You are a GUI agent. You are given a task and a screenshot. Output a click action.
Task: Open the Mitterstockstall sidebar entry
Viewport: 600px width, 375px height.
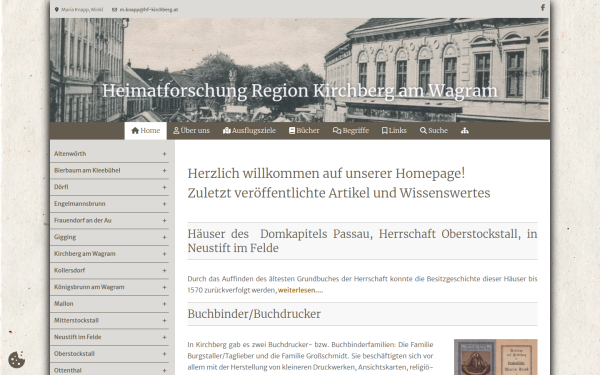click(x=77, y=320)
